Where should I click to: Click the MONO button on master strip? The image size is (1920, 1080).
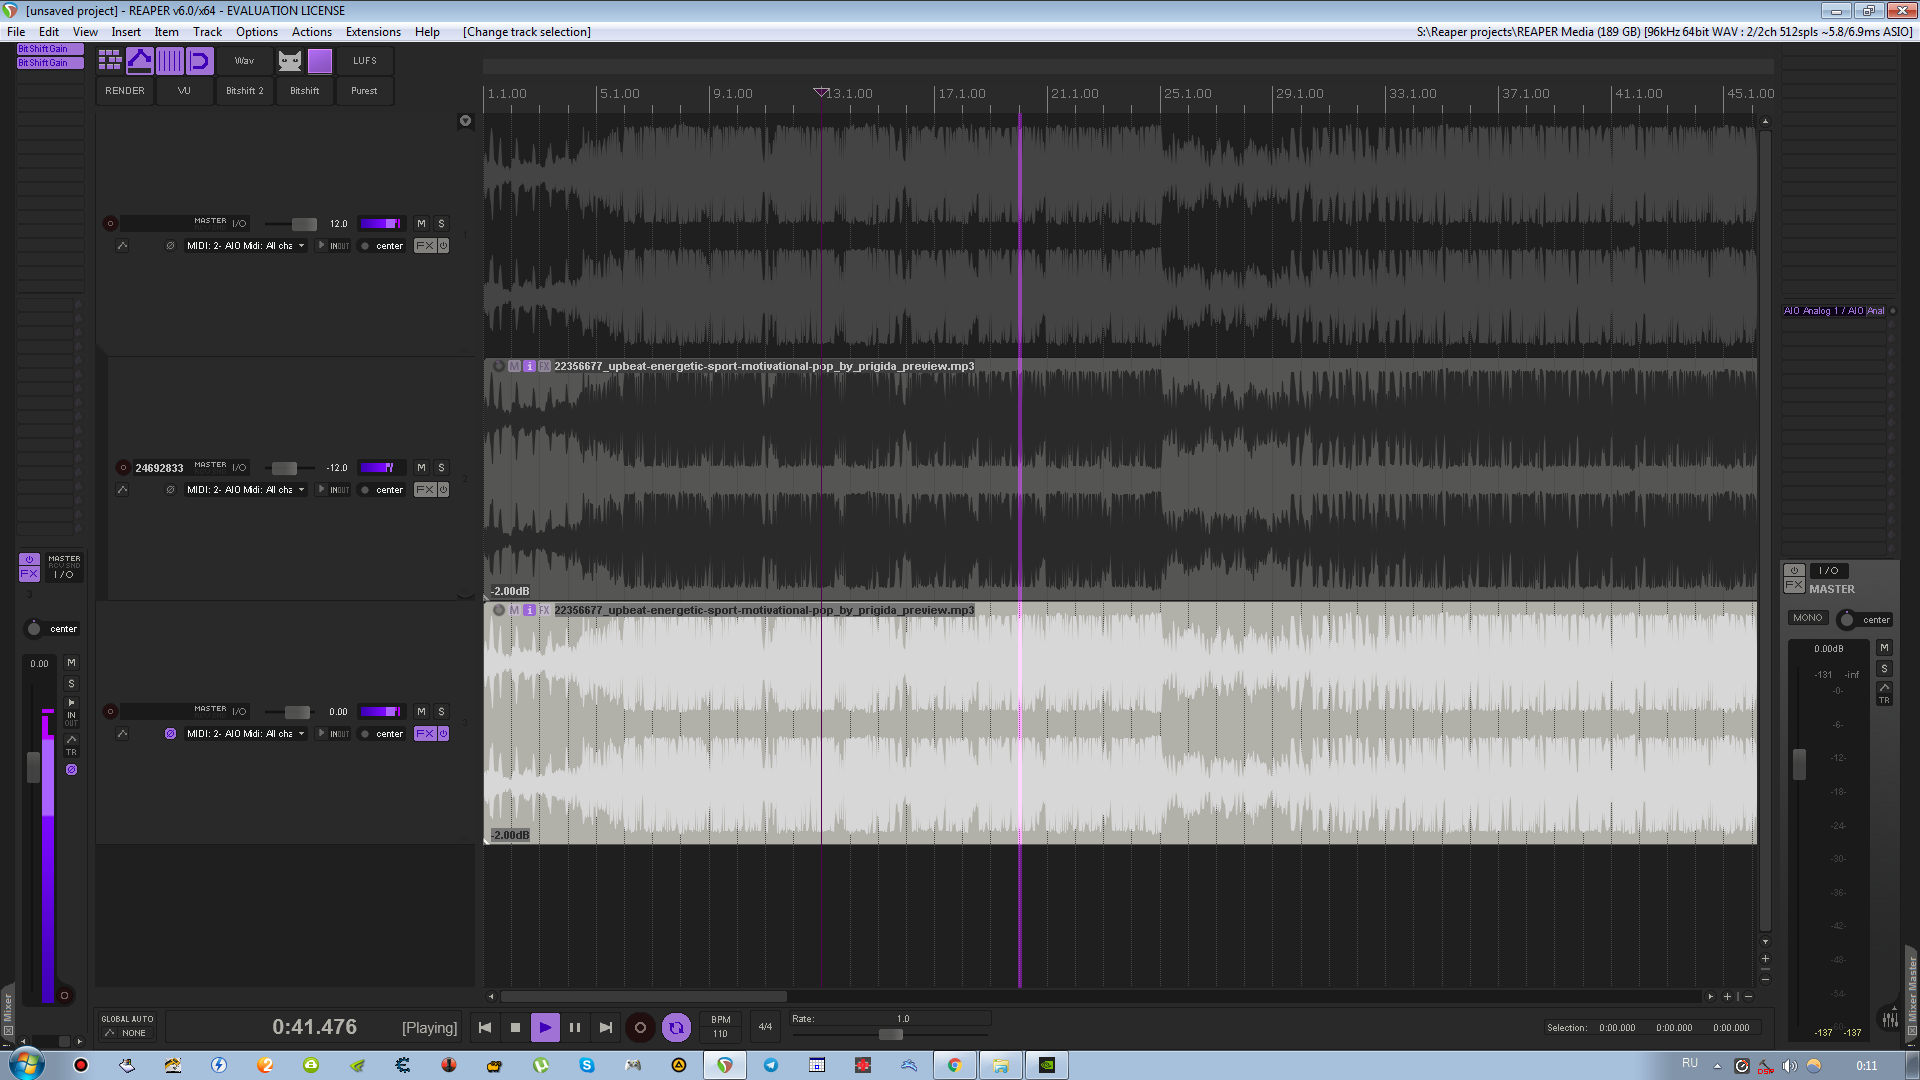point(1807,618)
